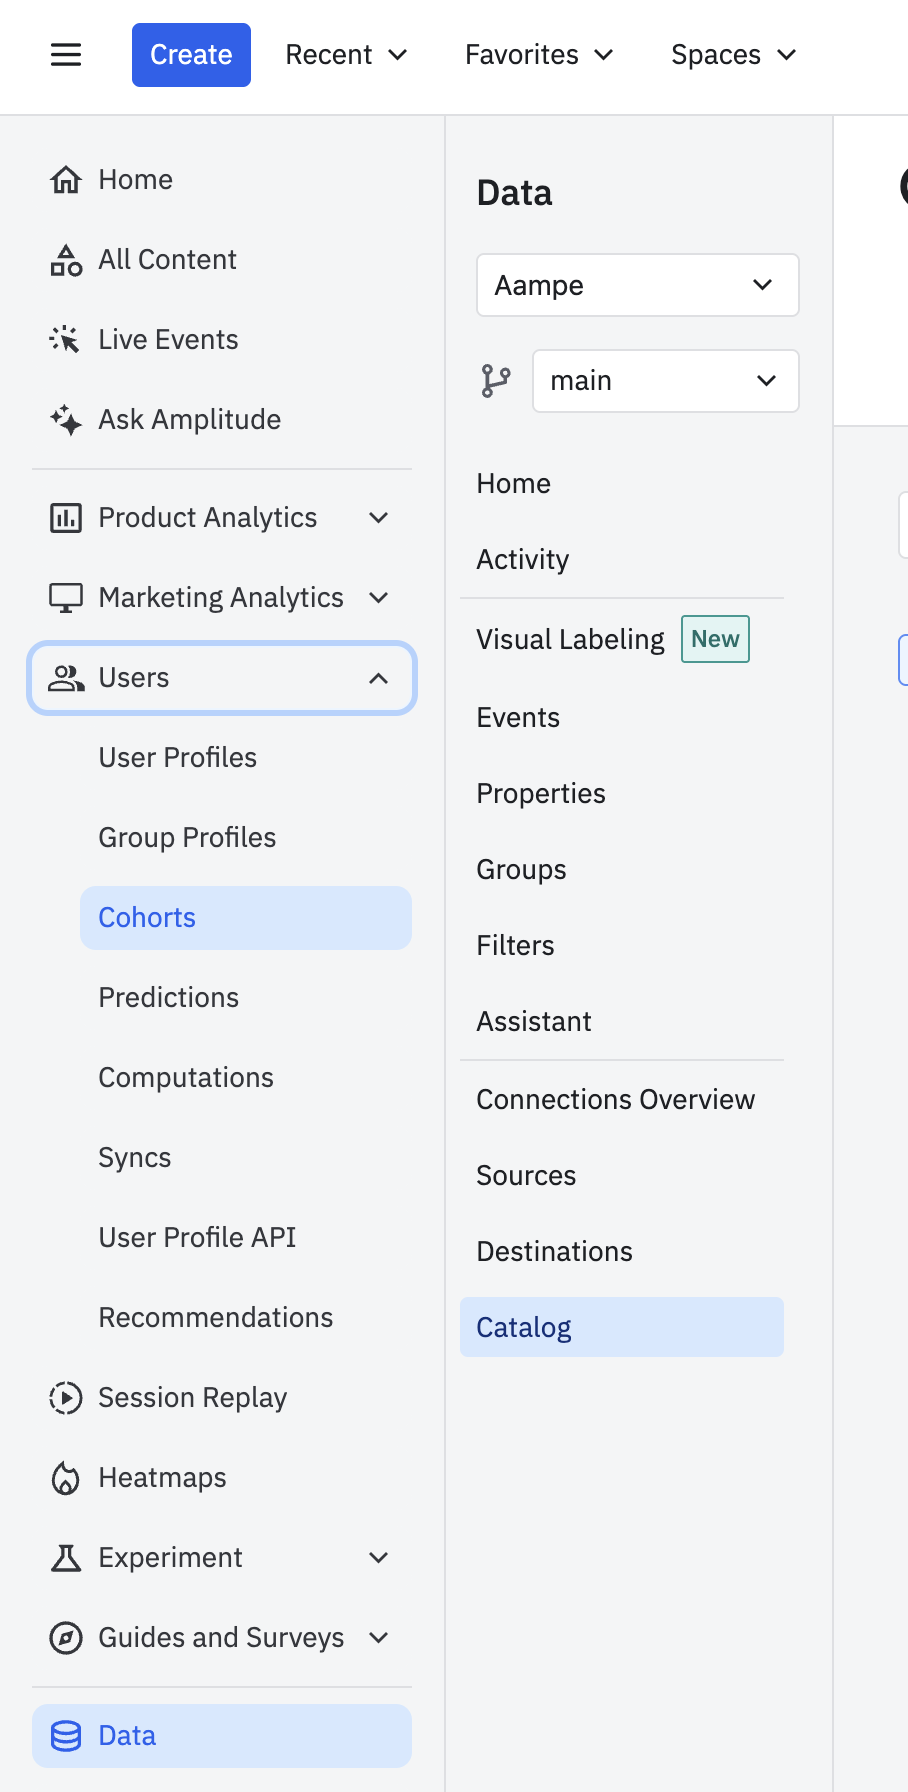
Task: Open the Aampe project dropdown
Action: 637,285
